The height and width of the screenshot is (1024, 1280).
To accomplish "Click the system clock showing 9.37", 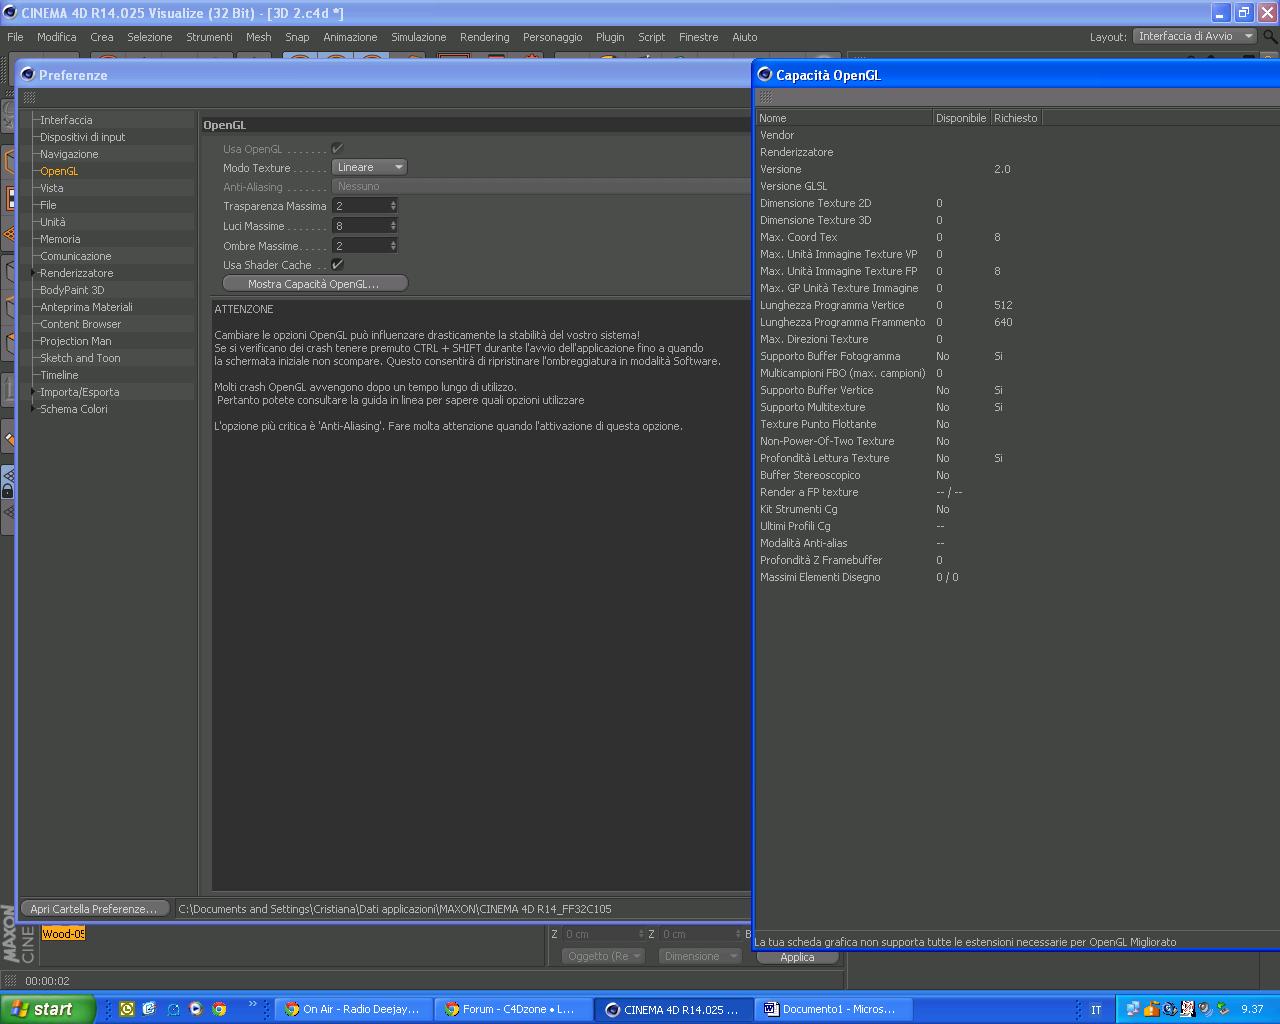I will click(x=1252, y=1009).
